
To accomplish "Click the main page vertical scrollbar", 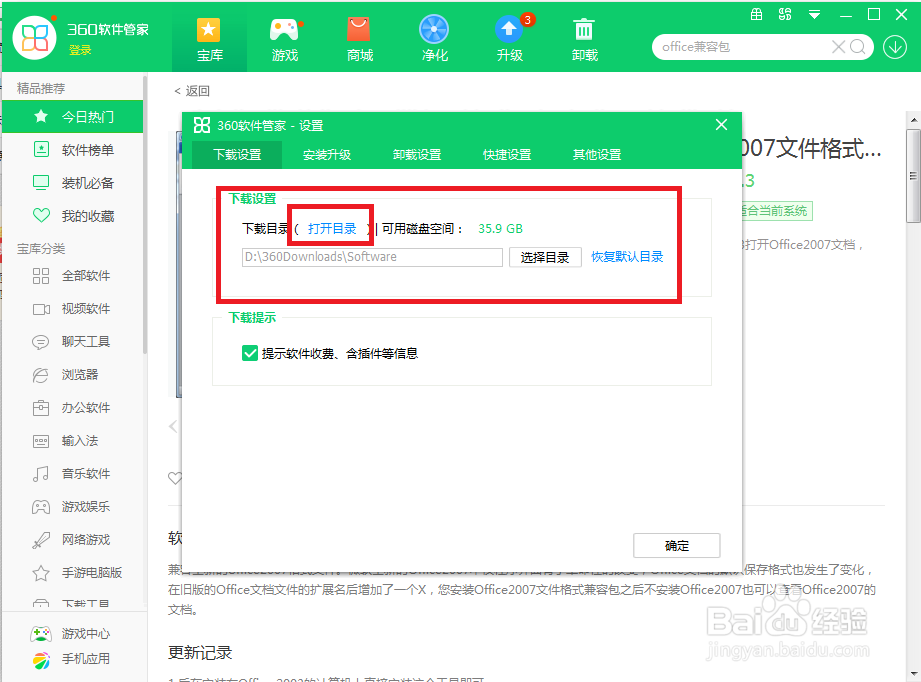I will 913,176.
